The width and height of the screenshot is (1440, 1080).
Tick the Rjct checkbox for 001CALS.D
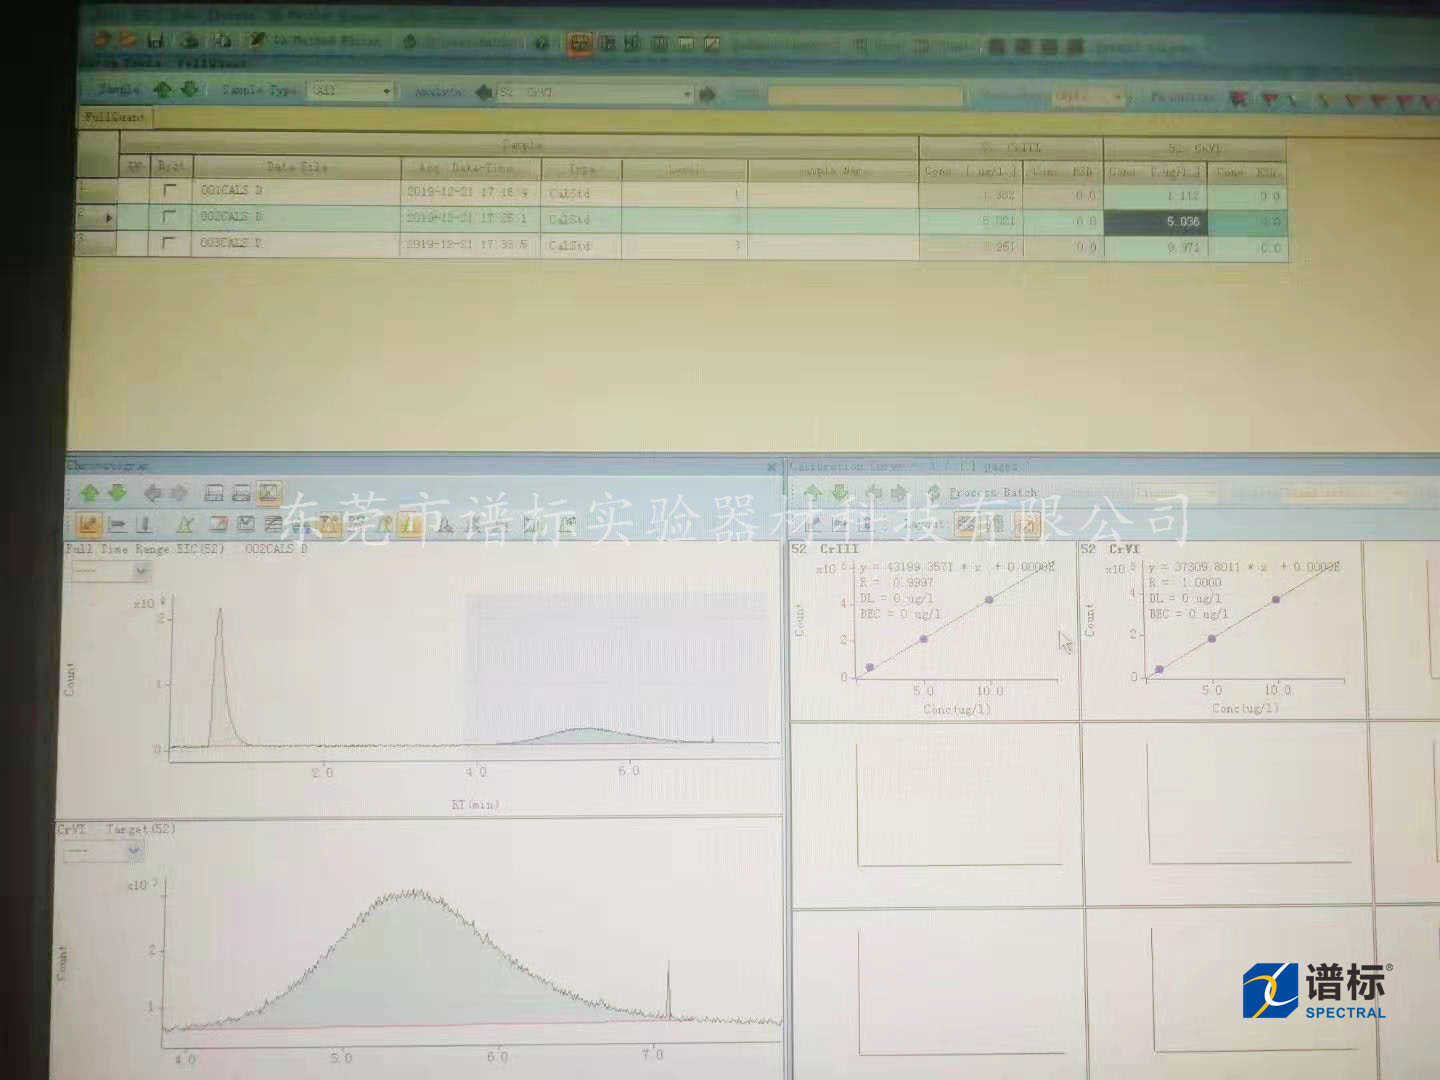coord(169,190)
